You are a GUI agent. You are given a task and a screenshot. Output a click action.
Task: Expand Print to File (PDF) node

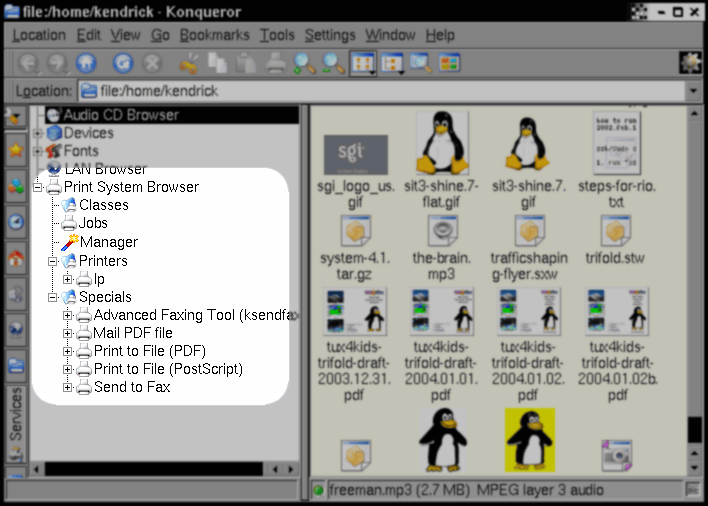click(68, 351)
